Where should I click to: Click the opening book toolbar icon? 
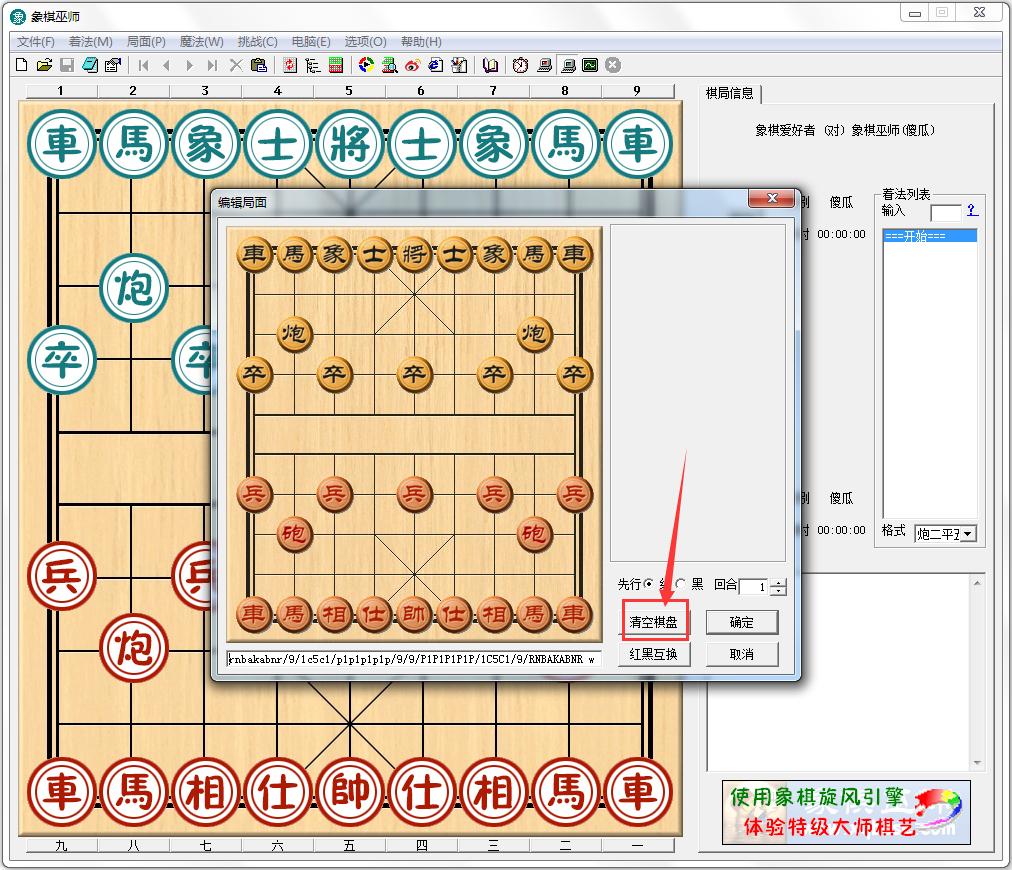[x=491, y=65]
